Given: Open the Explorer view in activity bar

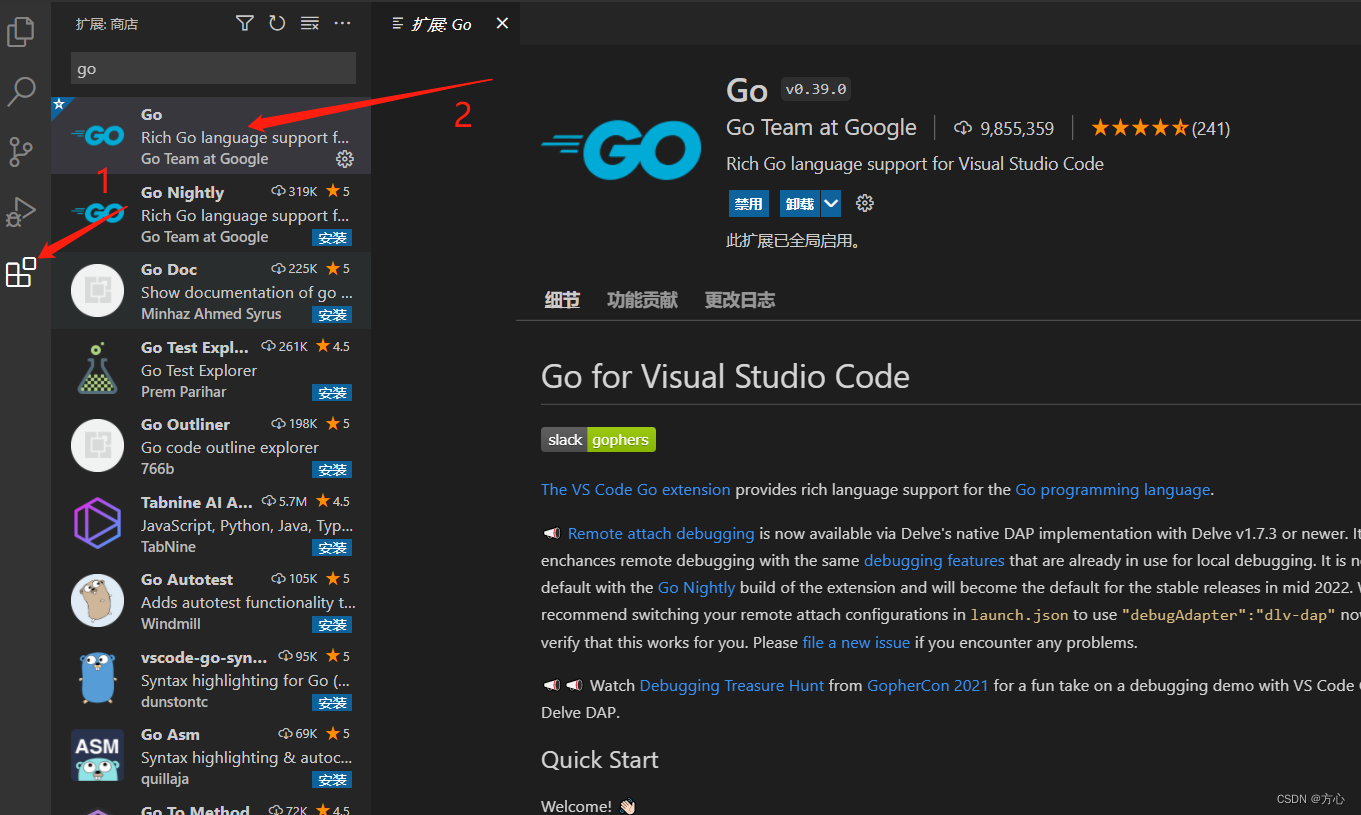Looking at the screenshot, I should pyautogui.click(x=21, y=32).
